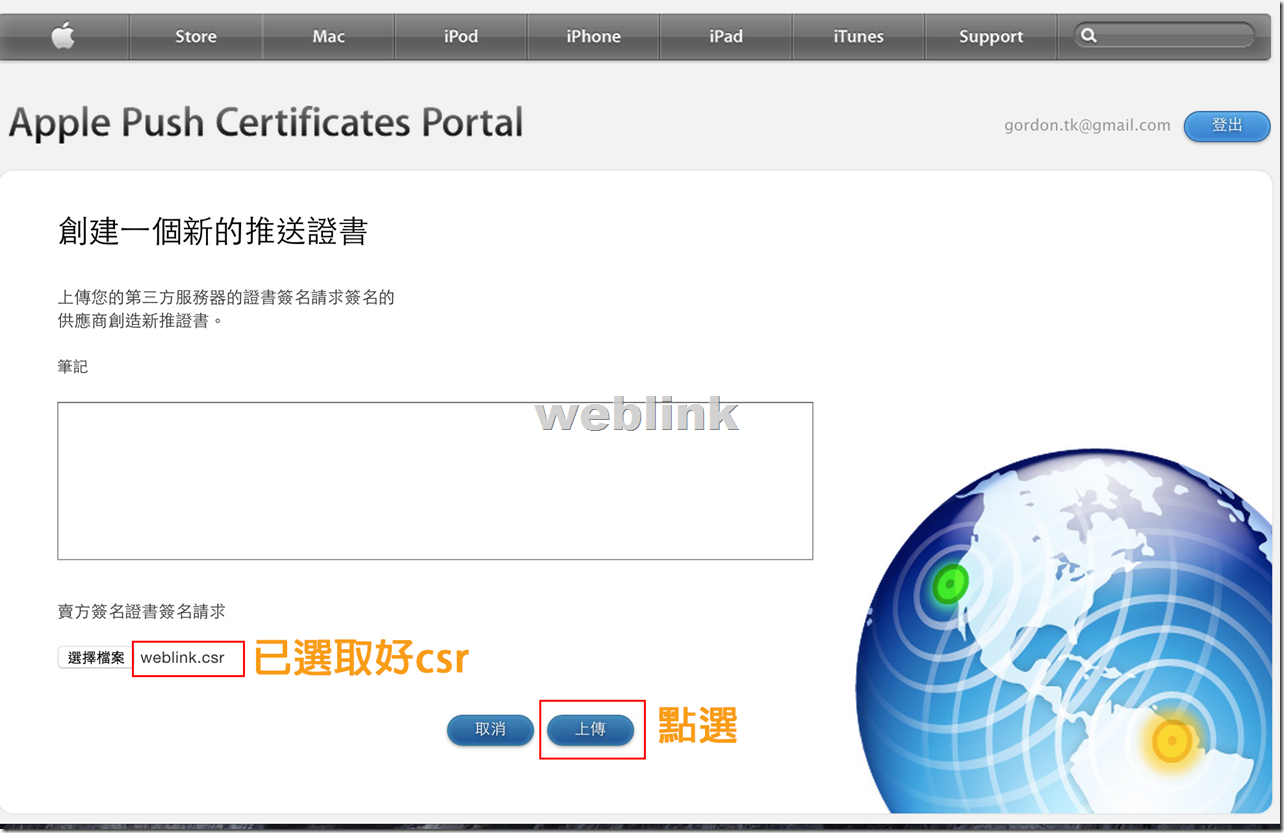Viewport: 1284px width, 833px height.
Task: Focus the search field in navigation bar
Action: click(x=1164, y=36)
